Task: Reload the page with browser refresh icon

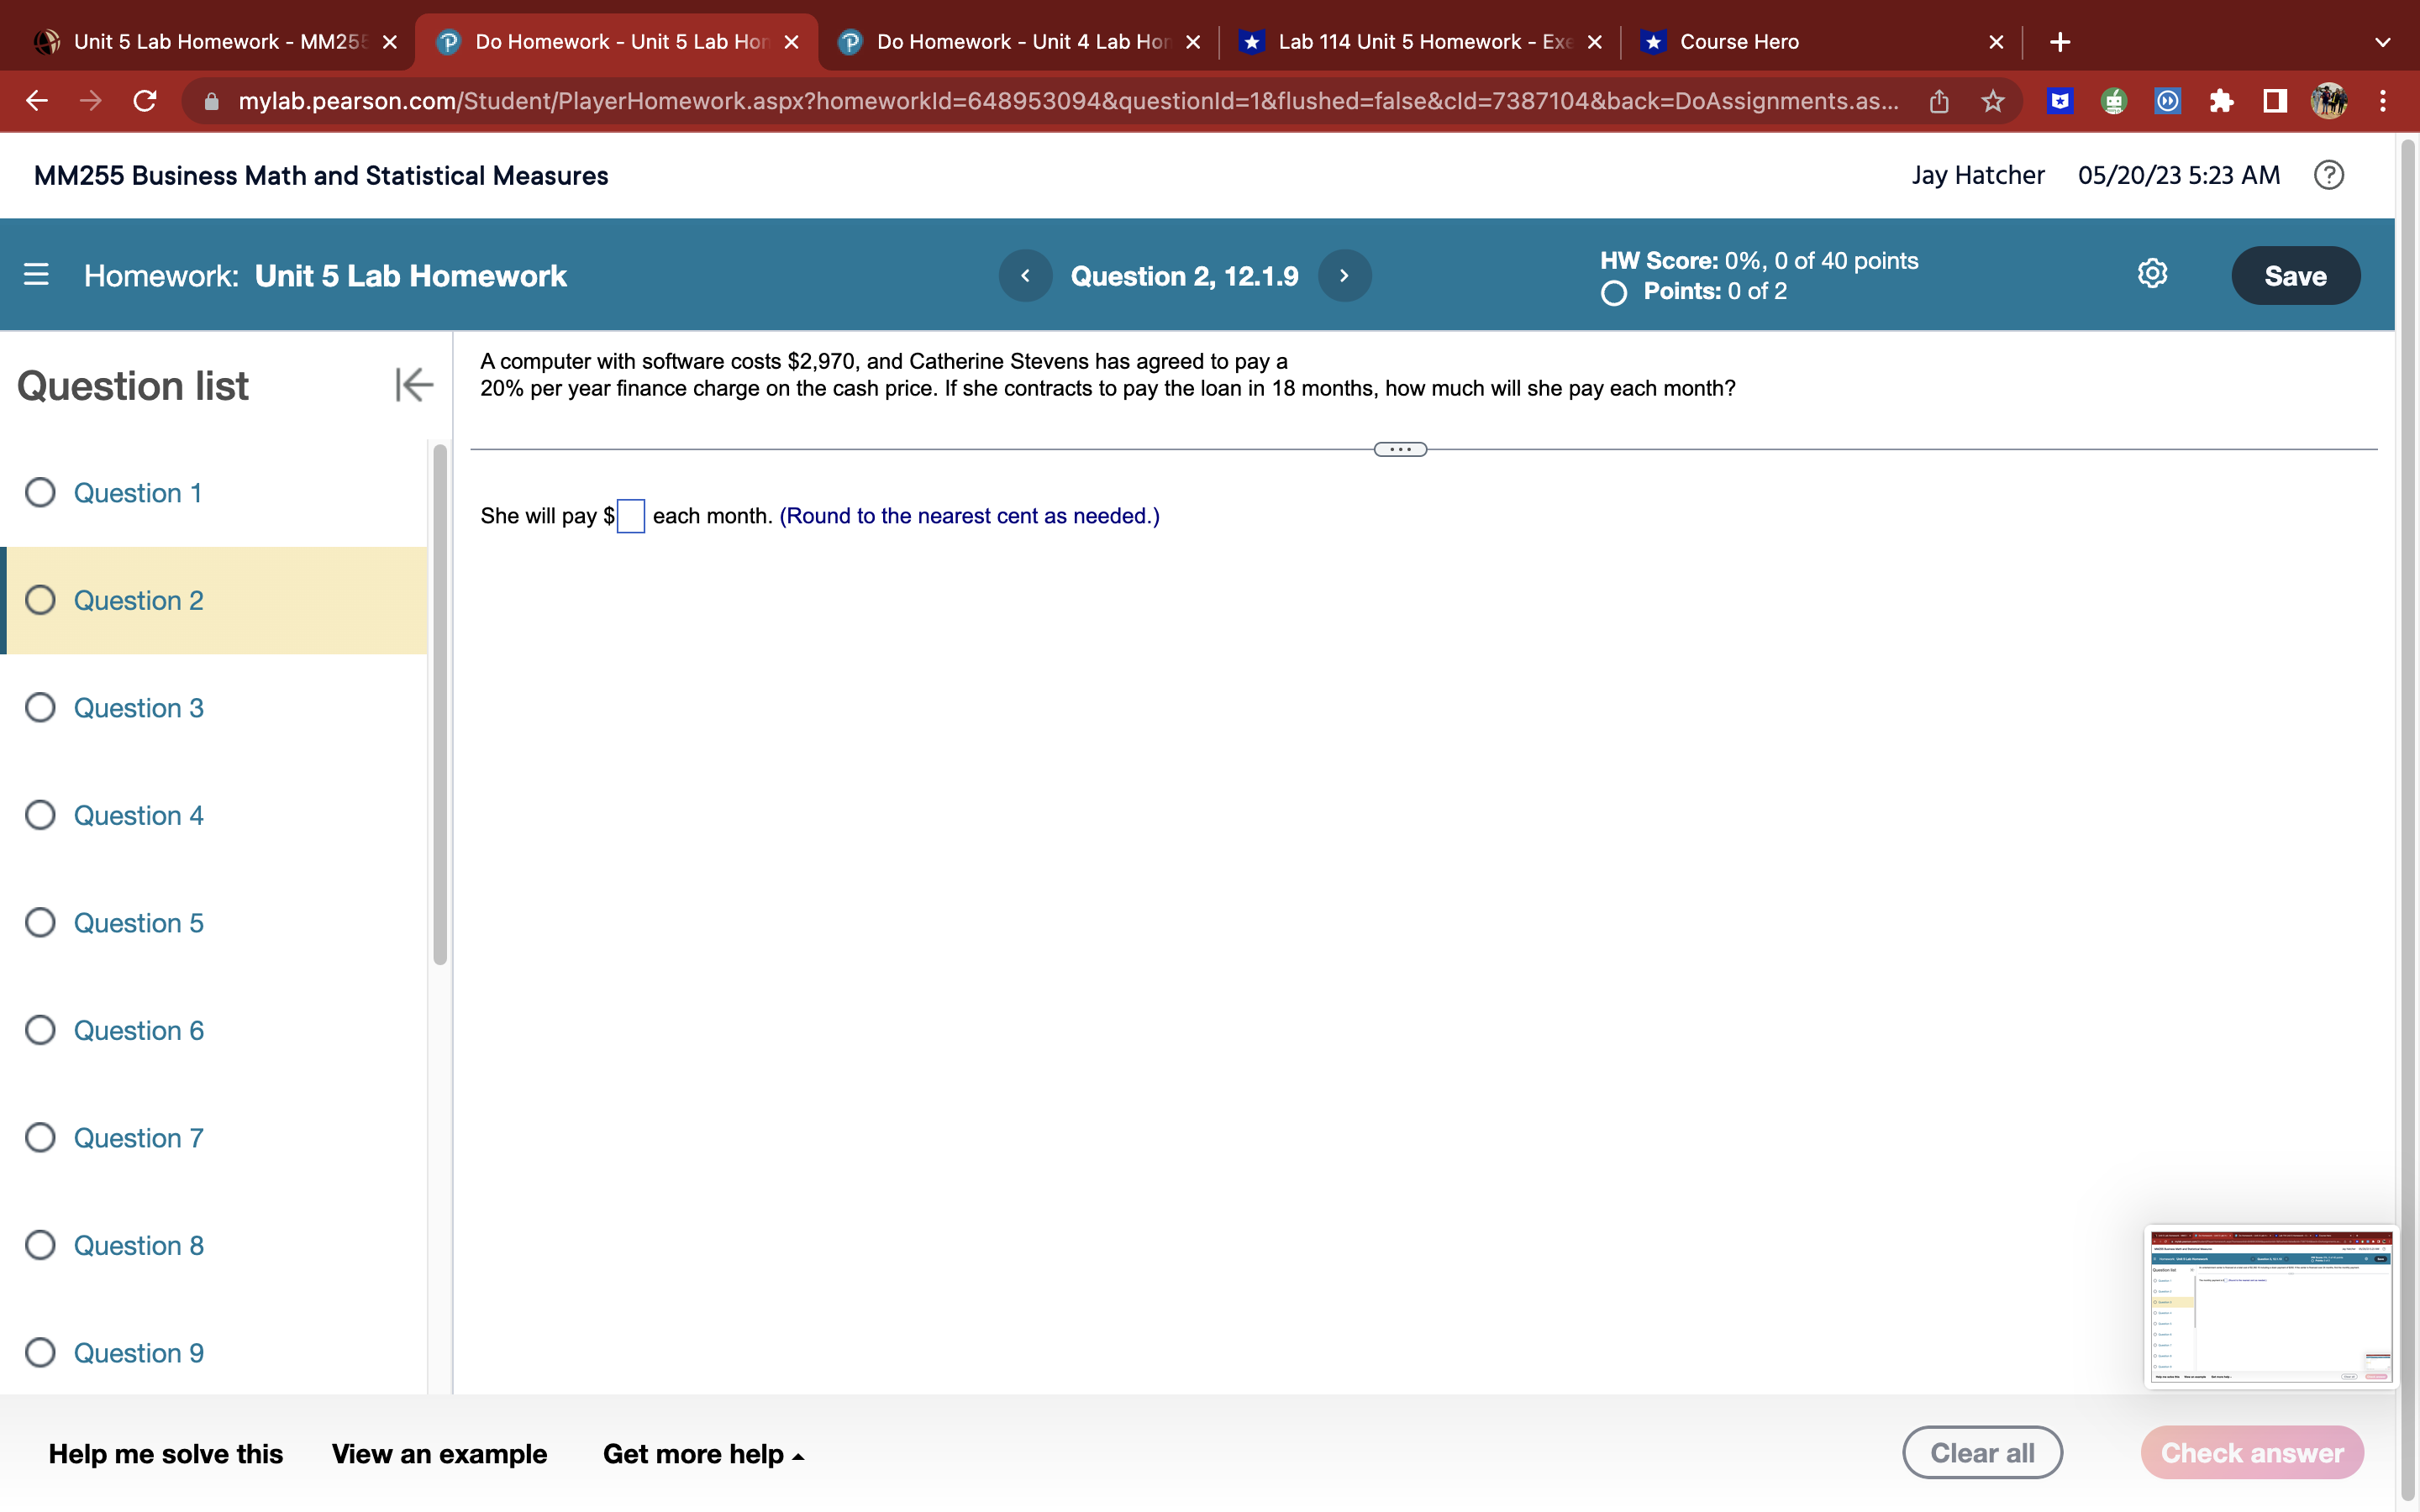Action: 145,101
